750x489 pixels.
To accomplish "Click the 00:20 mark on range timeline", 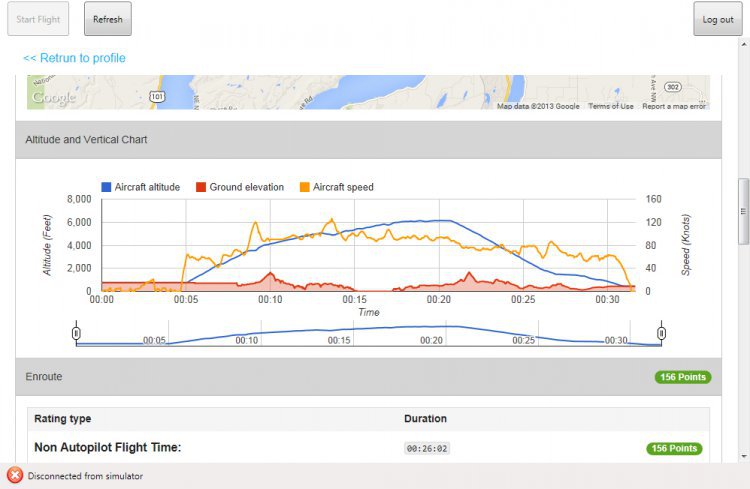I will (431, 340).
